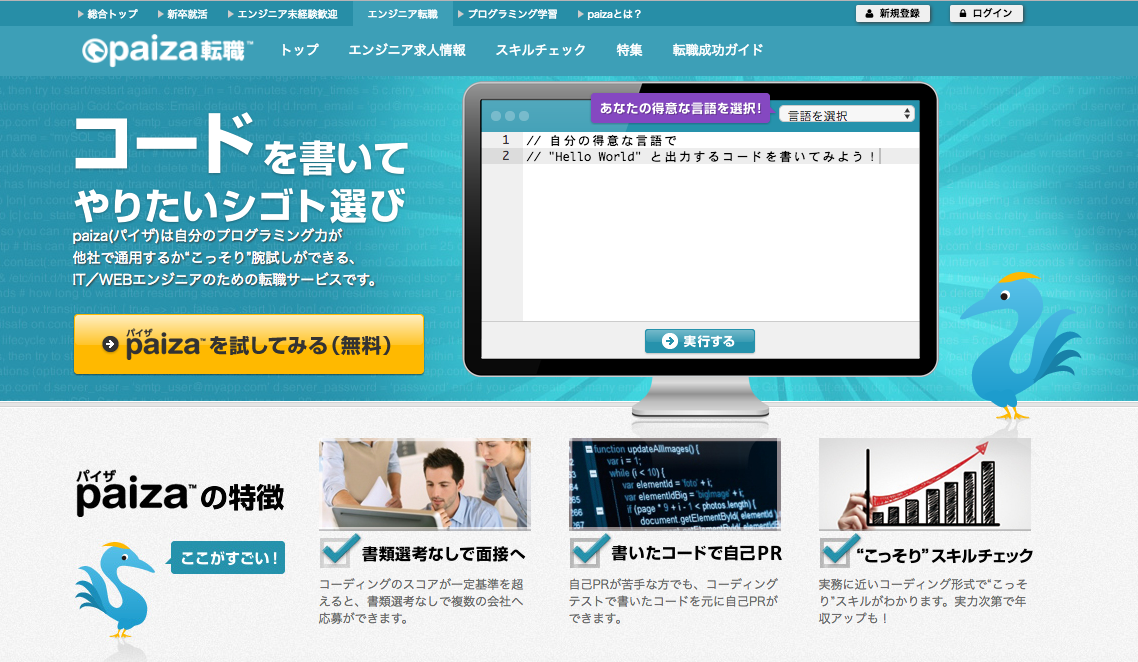Click the lock icon on ログイン
The width and height of the screenshot is (1138, 662).
coord(963,14)
